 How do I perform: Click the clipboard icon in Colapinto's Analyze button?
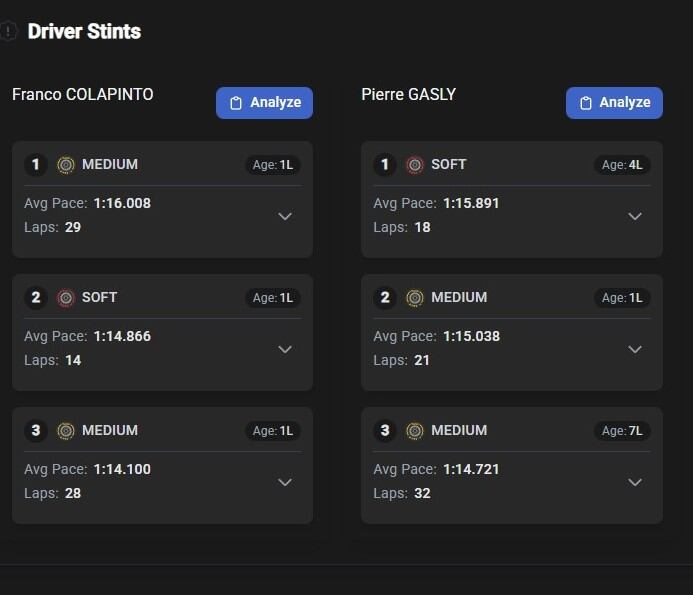click(x=236, y=103)
